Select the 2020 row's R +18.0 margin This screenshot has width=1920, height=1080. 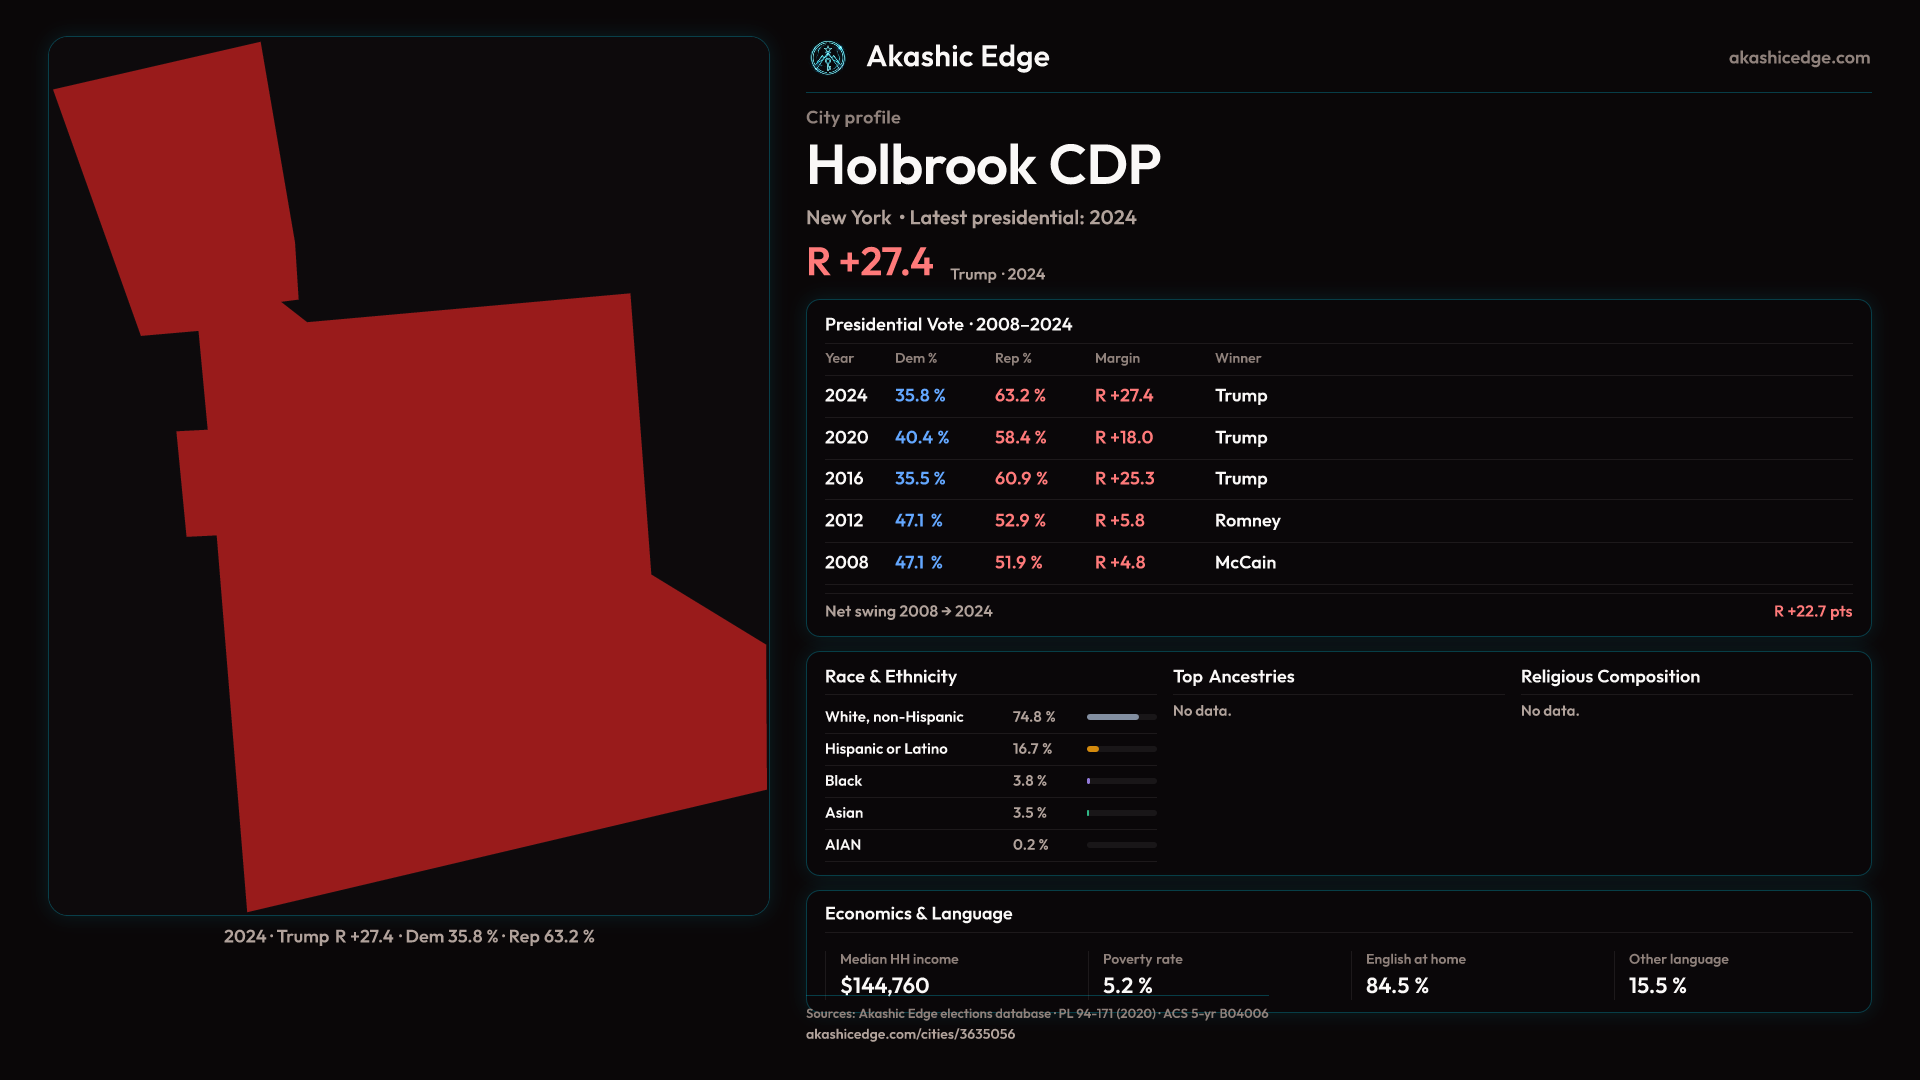(1123, 438)
